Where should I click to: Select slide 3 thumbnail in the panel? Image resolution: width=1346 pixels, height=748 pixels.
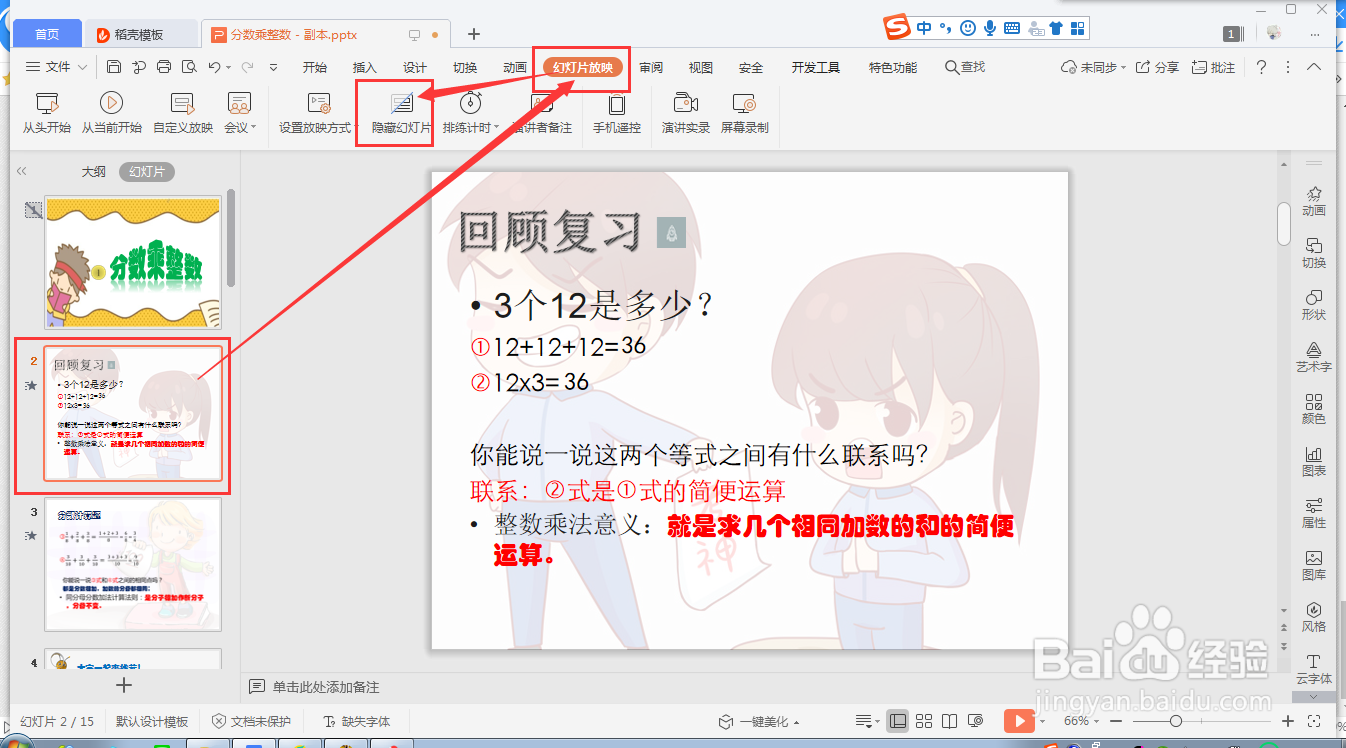(x=133, y=565)
